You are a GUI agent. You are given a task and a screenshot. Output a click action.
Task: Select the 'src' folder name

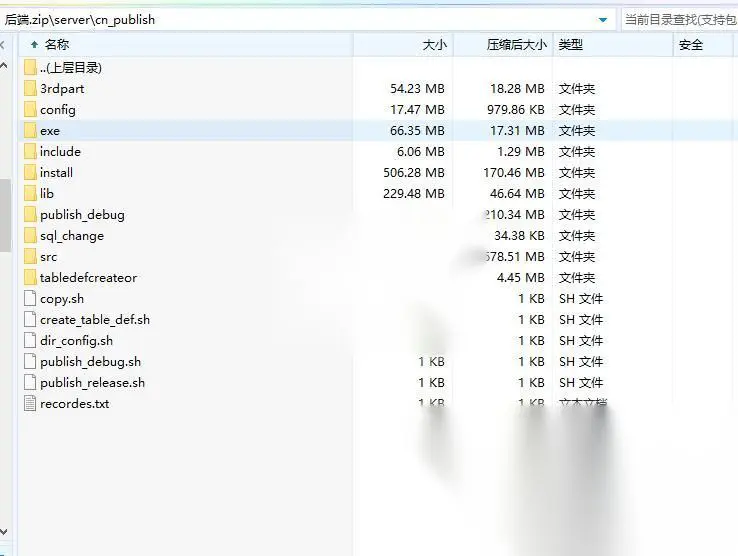click(x=48, y=257)
